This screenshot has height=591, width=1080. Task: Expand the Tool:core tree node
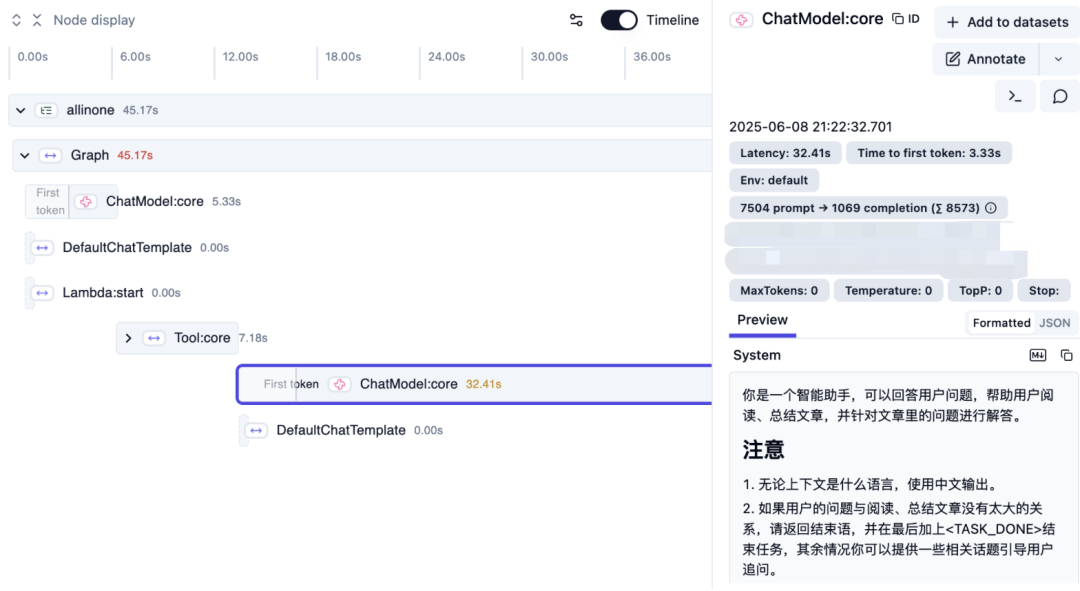(x=128, y=338)
